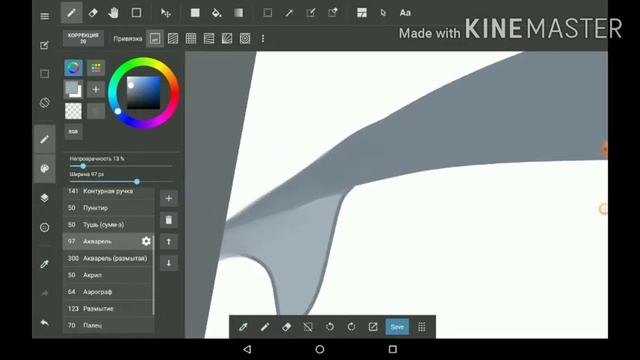Viewport: 640px width, 360px height.
Task: Select the comic panel divide tool
Action: [x=362, y=13]
